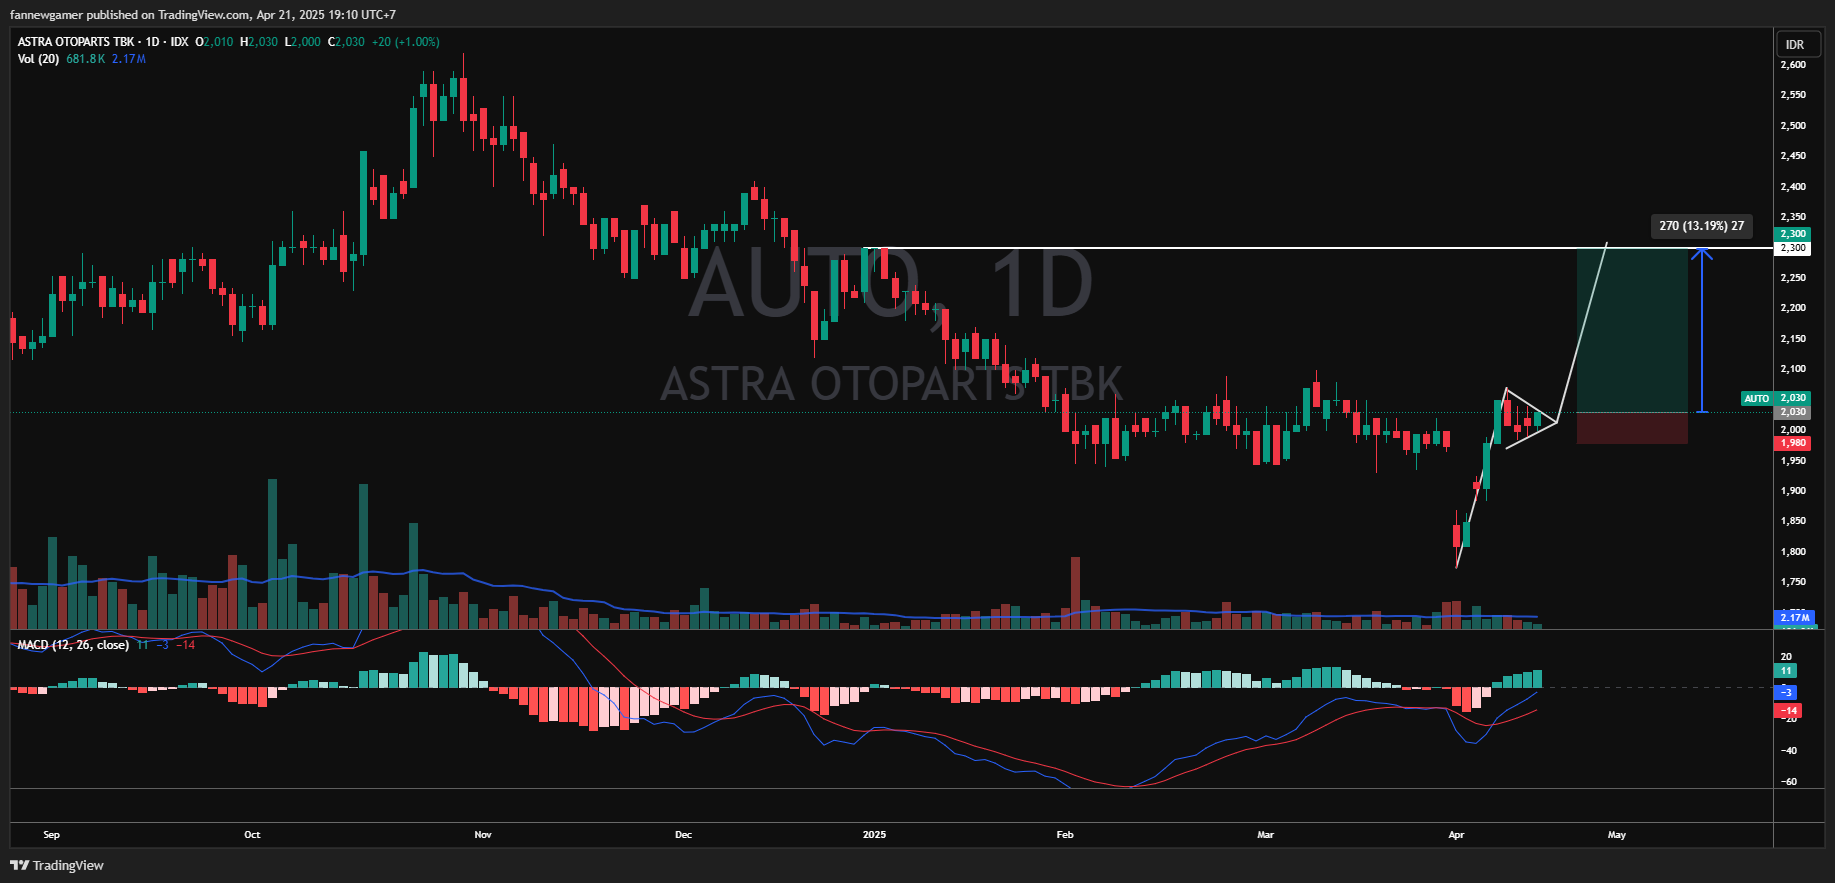Click the 2,550 price axis label
1835x883 pixels.
click(x=1793, y=95)
